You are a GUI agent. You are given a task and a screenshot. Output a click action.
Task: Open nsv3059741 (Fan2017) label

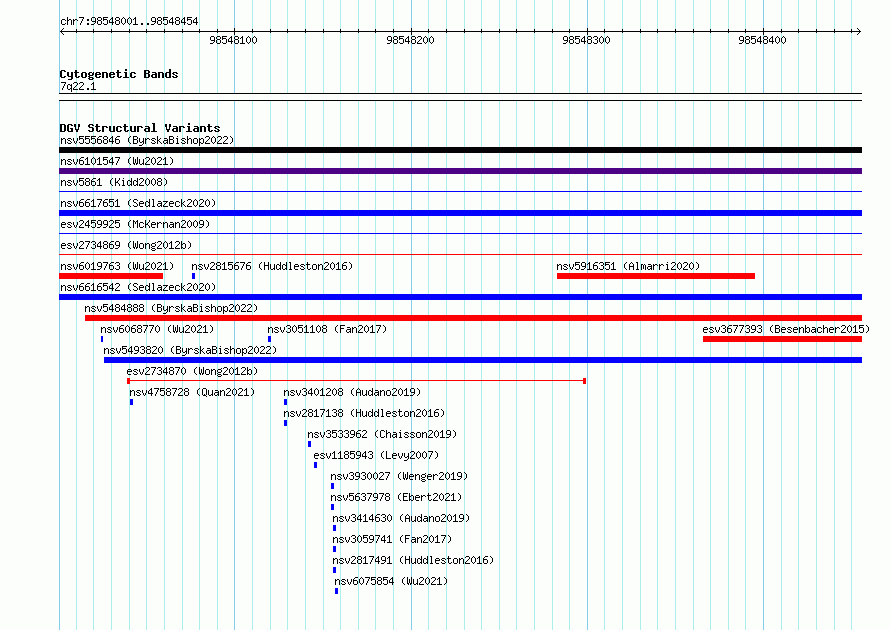pos(392,539)
